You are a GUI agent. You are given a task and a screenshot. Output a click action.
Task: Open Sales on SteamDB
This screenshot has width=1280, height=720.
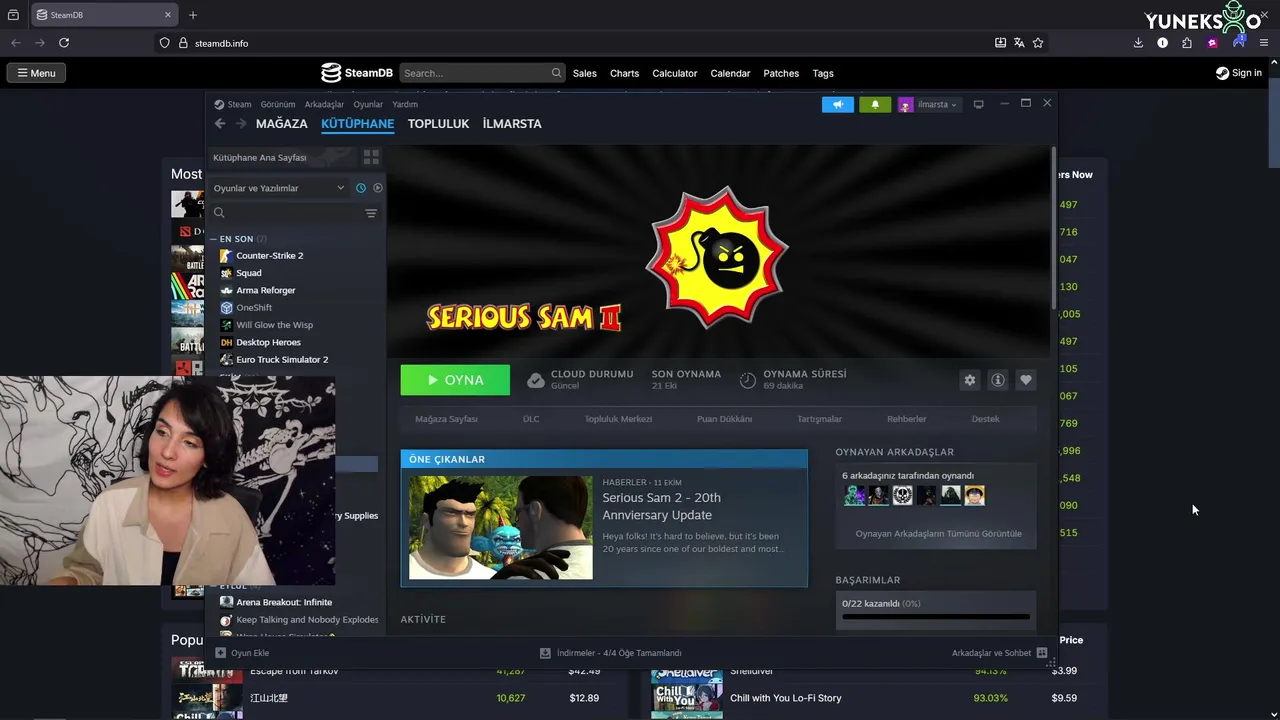(585, 73)
